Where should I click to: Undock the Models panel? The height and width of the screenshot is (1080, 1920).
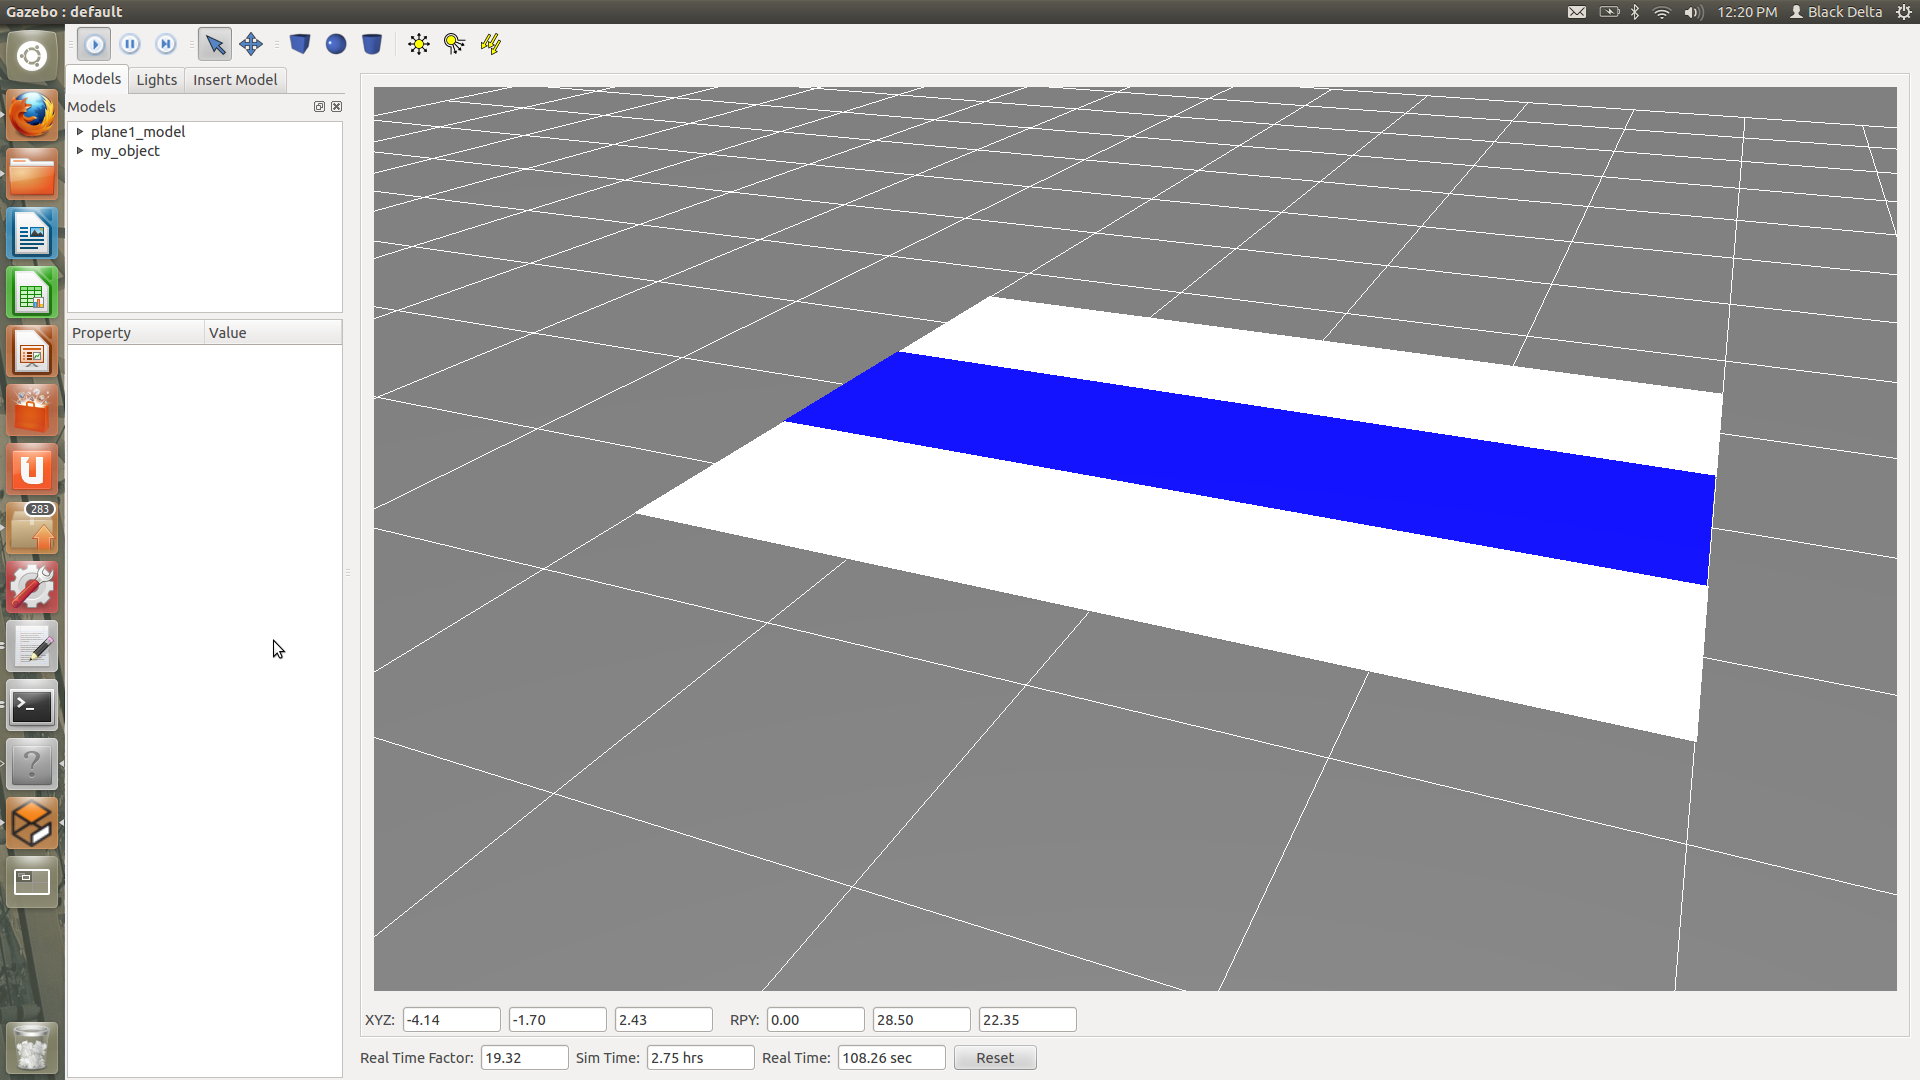pyautogui.click(x=319, y=106)
